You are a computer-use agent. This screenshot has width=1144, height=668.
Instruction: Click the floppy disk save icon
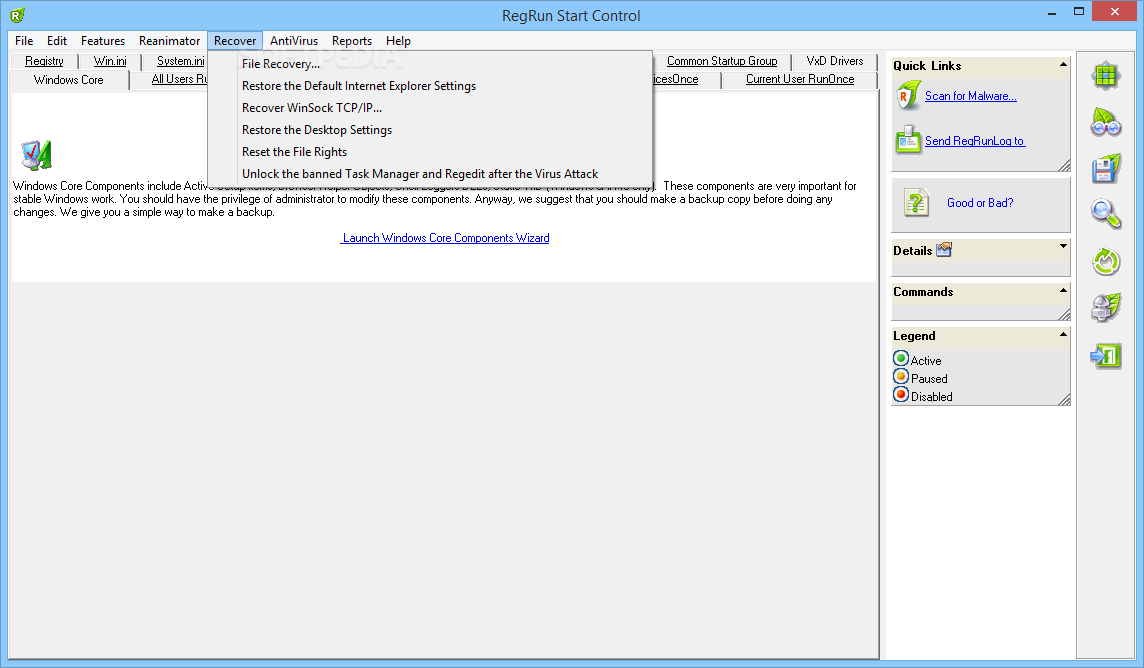[x=1106, y=168]
